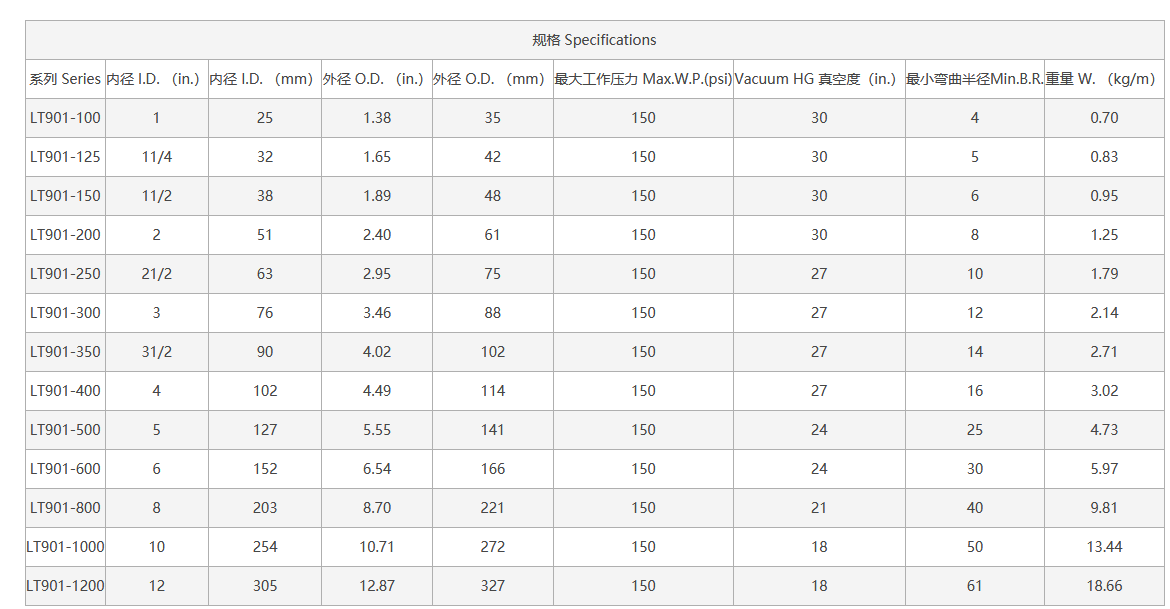Click the 系列 Series column header
The width and height of the screenshot is (1170, 609).
point(66,79)
